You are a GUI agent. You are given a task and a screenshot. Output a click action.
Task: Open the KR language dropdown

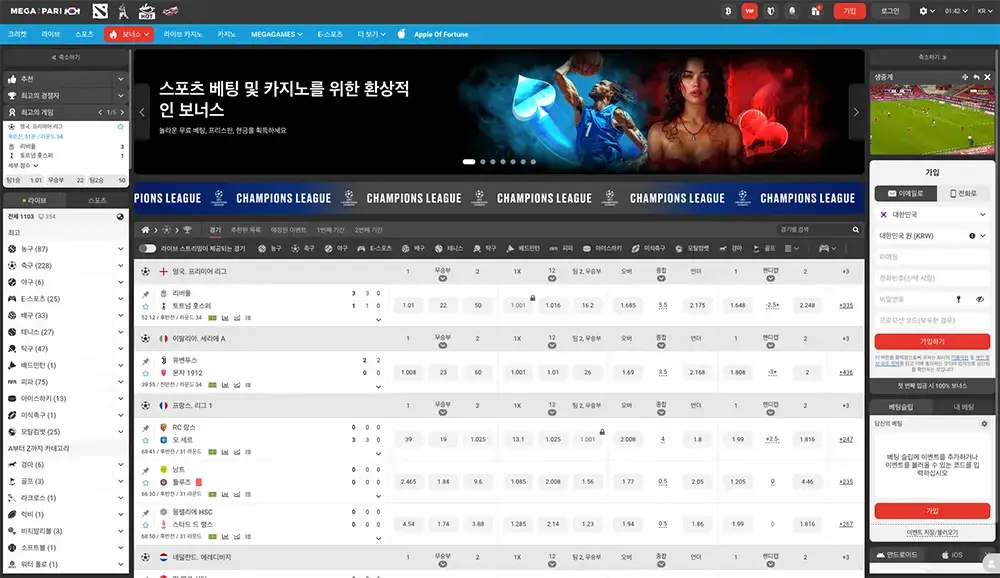tap(985, 11)
